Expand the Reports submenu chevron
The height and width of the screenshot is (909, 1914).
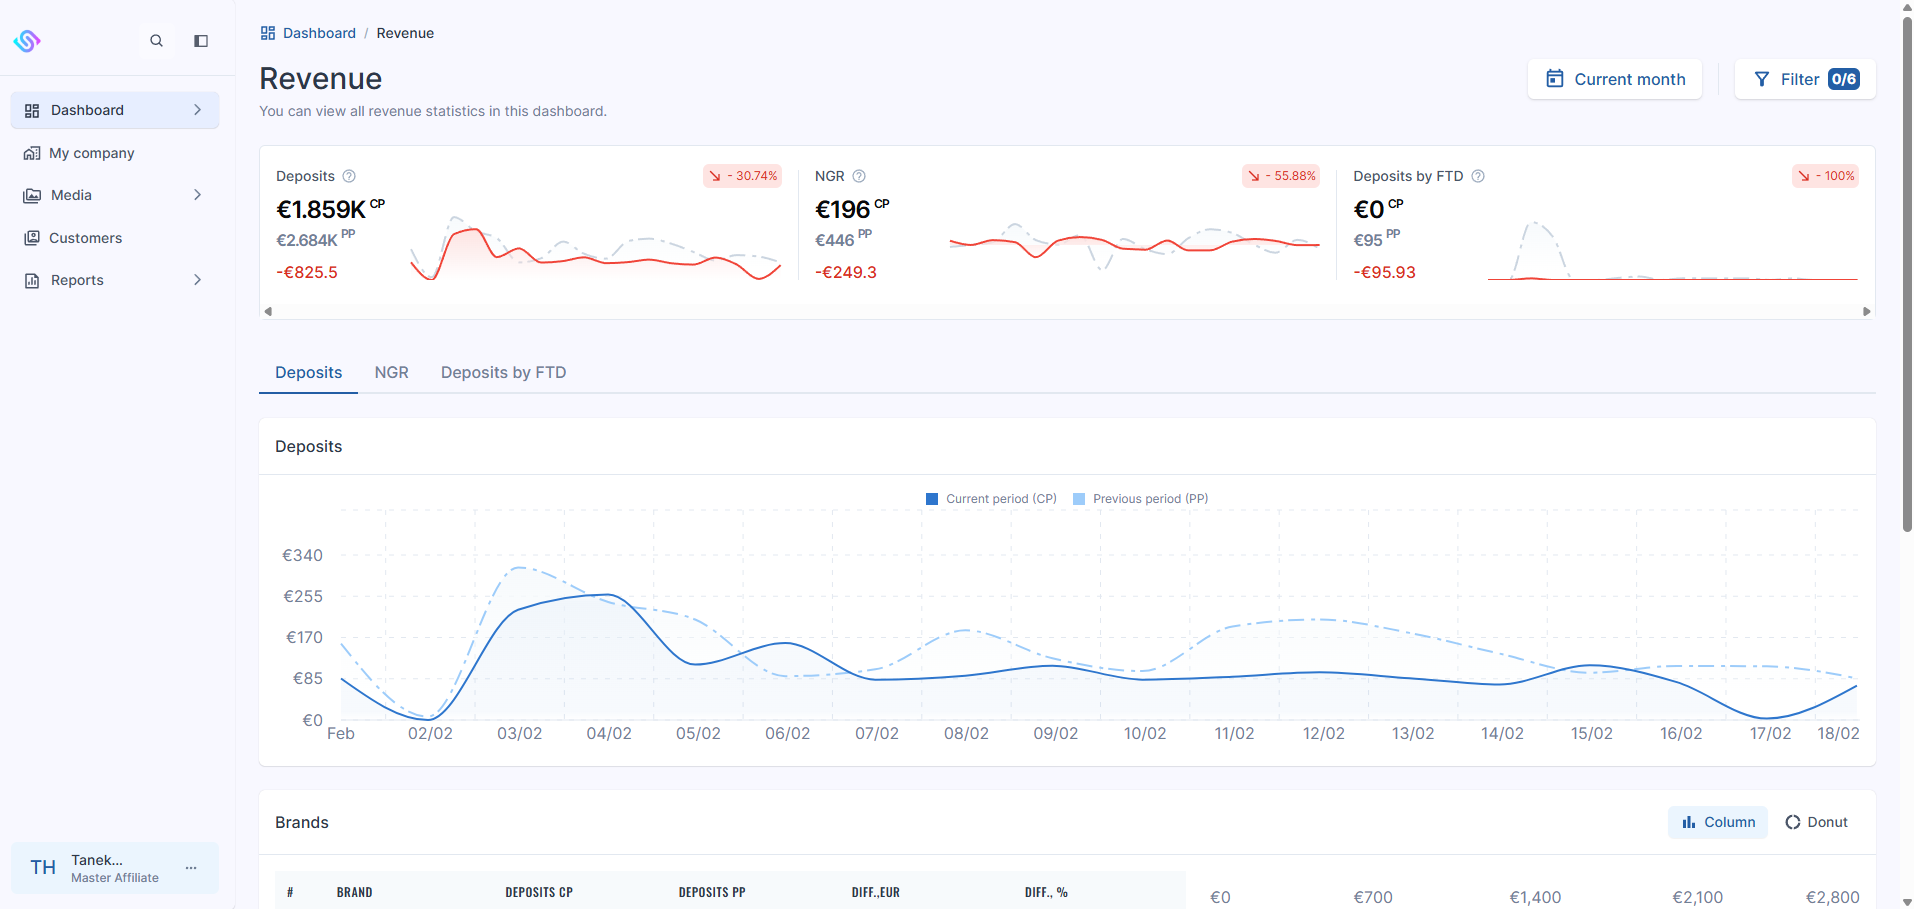[197, 280]
